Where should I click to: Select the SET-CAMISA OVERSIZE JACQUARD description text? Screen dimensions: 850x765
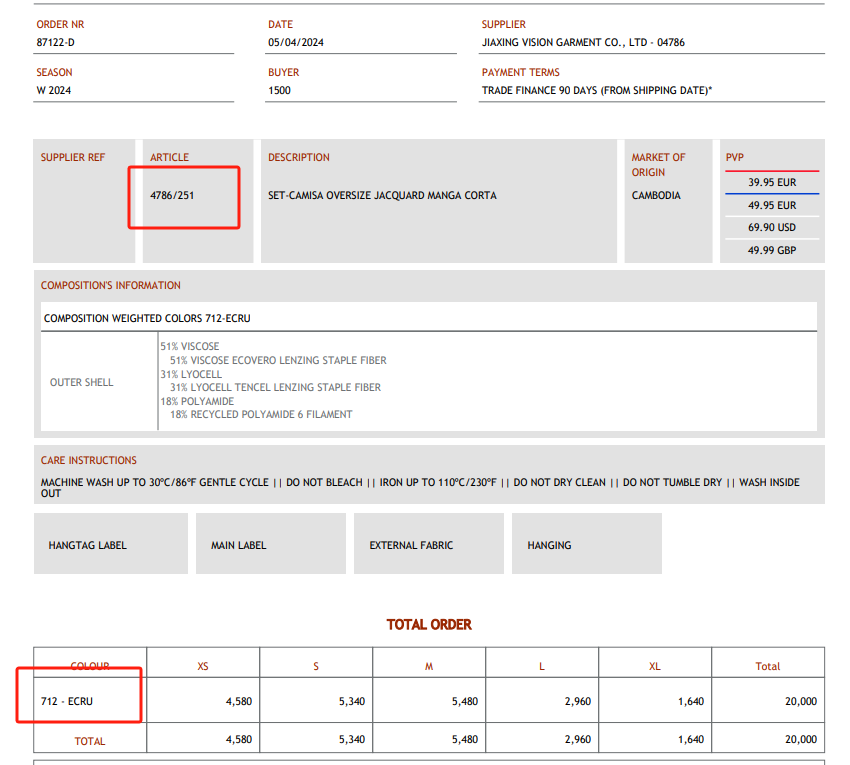(382, 195)
